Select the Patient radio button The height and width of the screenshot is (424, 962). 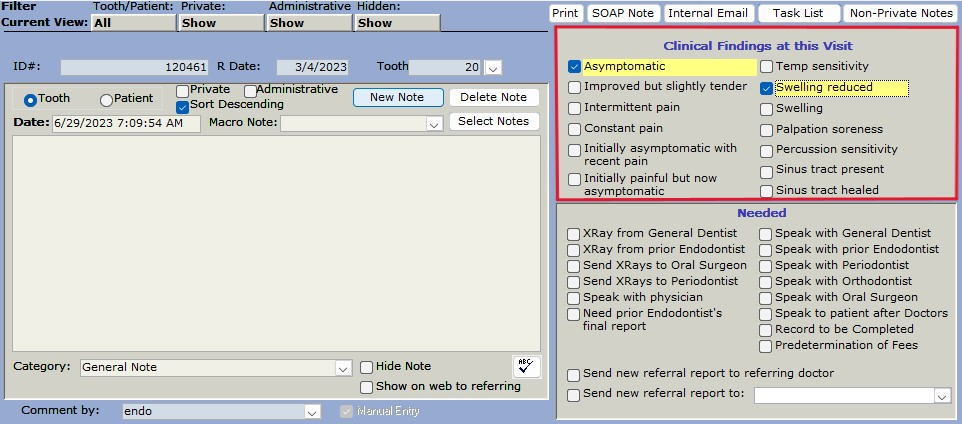tap(106, 100)
